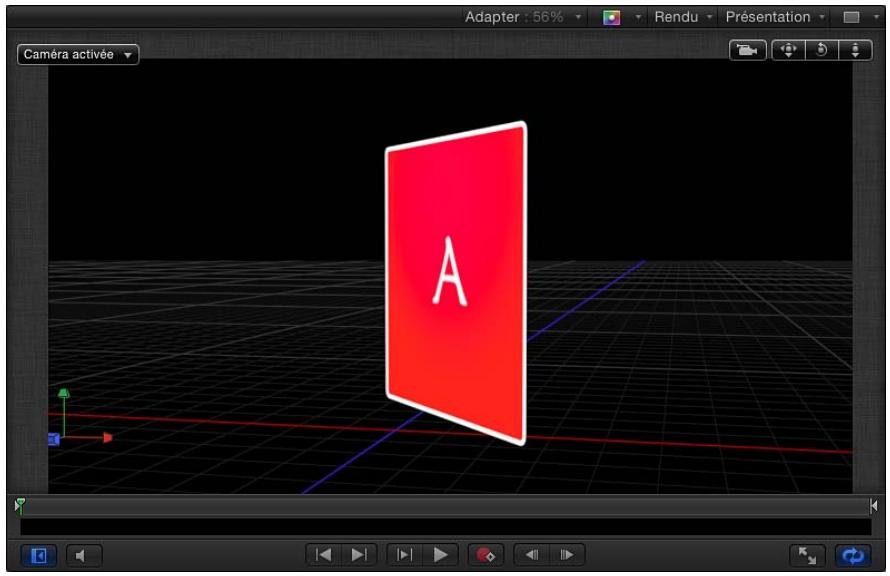Select the Orbit camera tool
890x576 pixels.
pyautogui.click(x=821, y=51)
